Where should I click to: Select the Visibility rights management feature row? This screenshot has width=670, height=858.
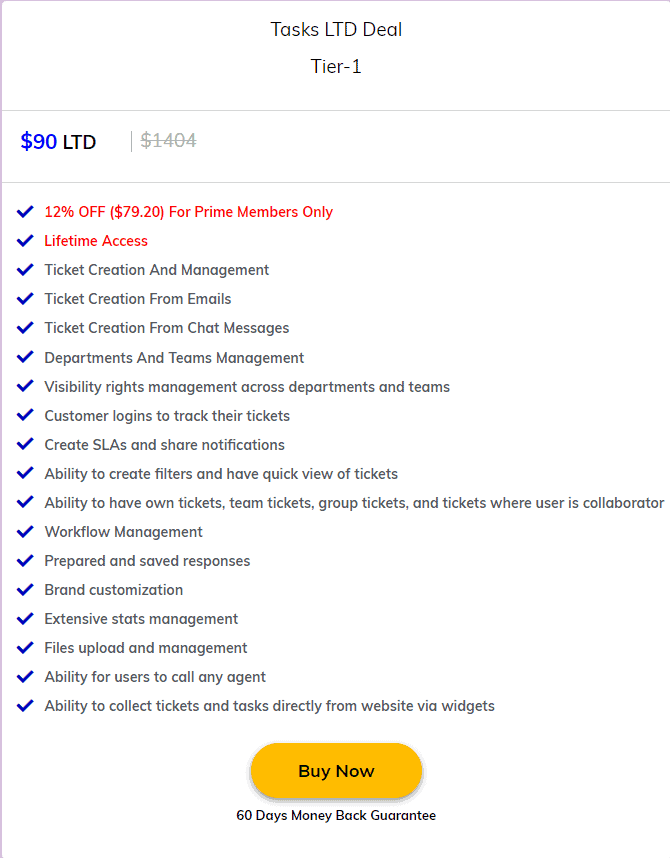(246, 386)
